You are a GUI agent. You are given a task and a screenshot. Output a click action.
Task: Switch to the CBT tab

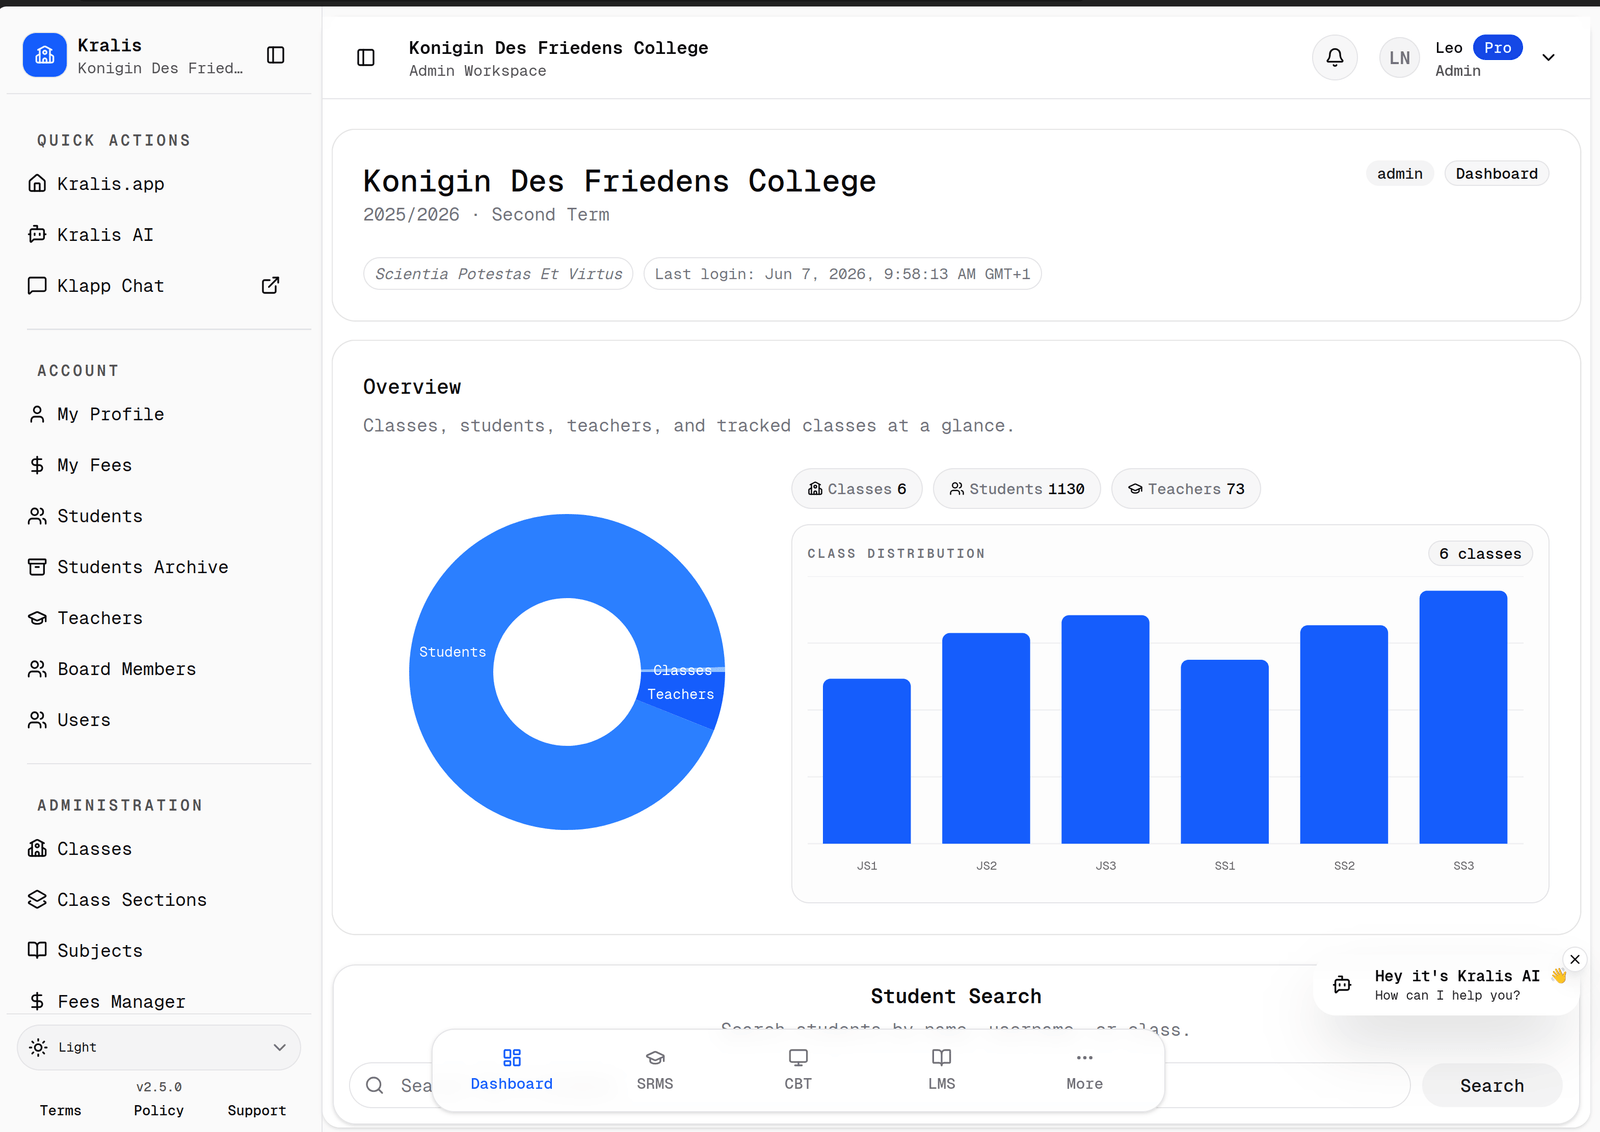click(798, 1070)
